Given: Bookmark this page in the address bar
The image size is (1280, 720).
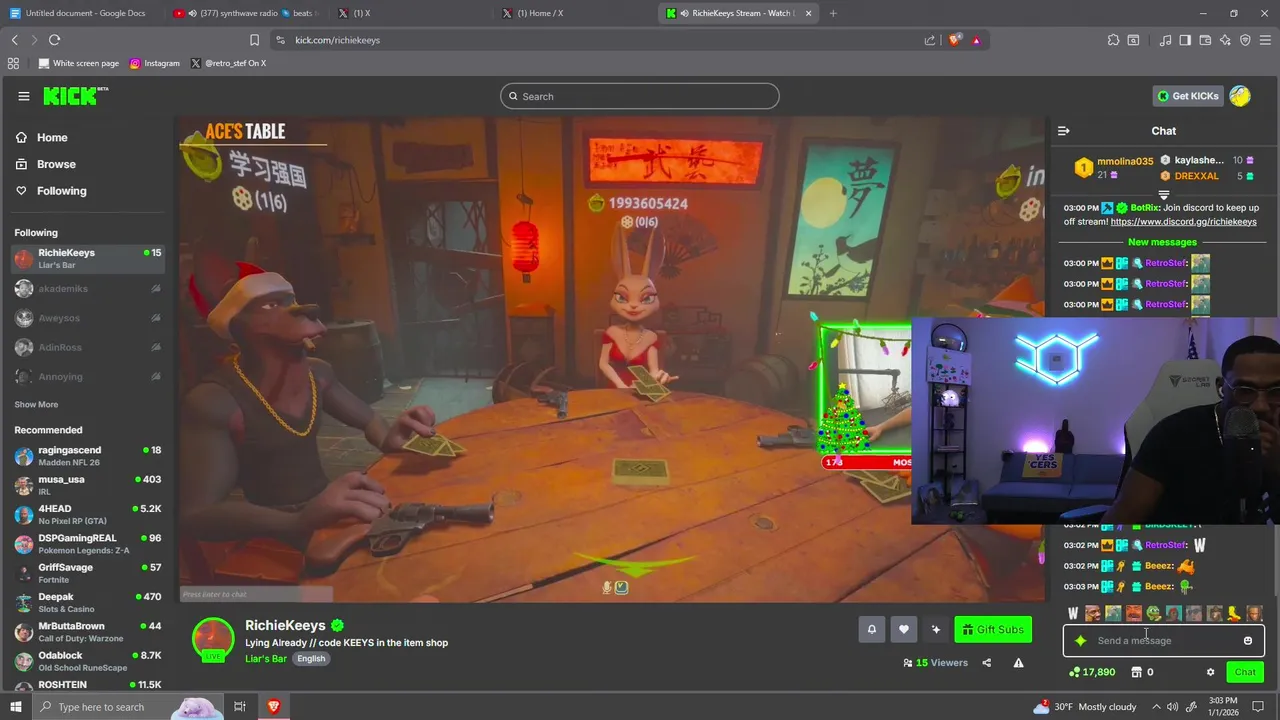Looking at the screenshot, I should [254, 40].
